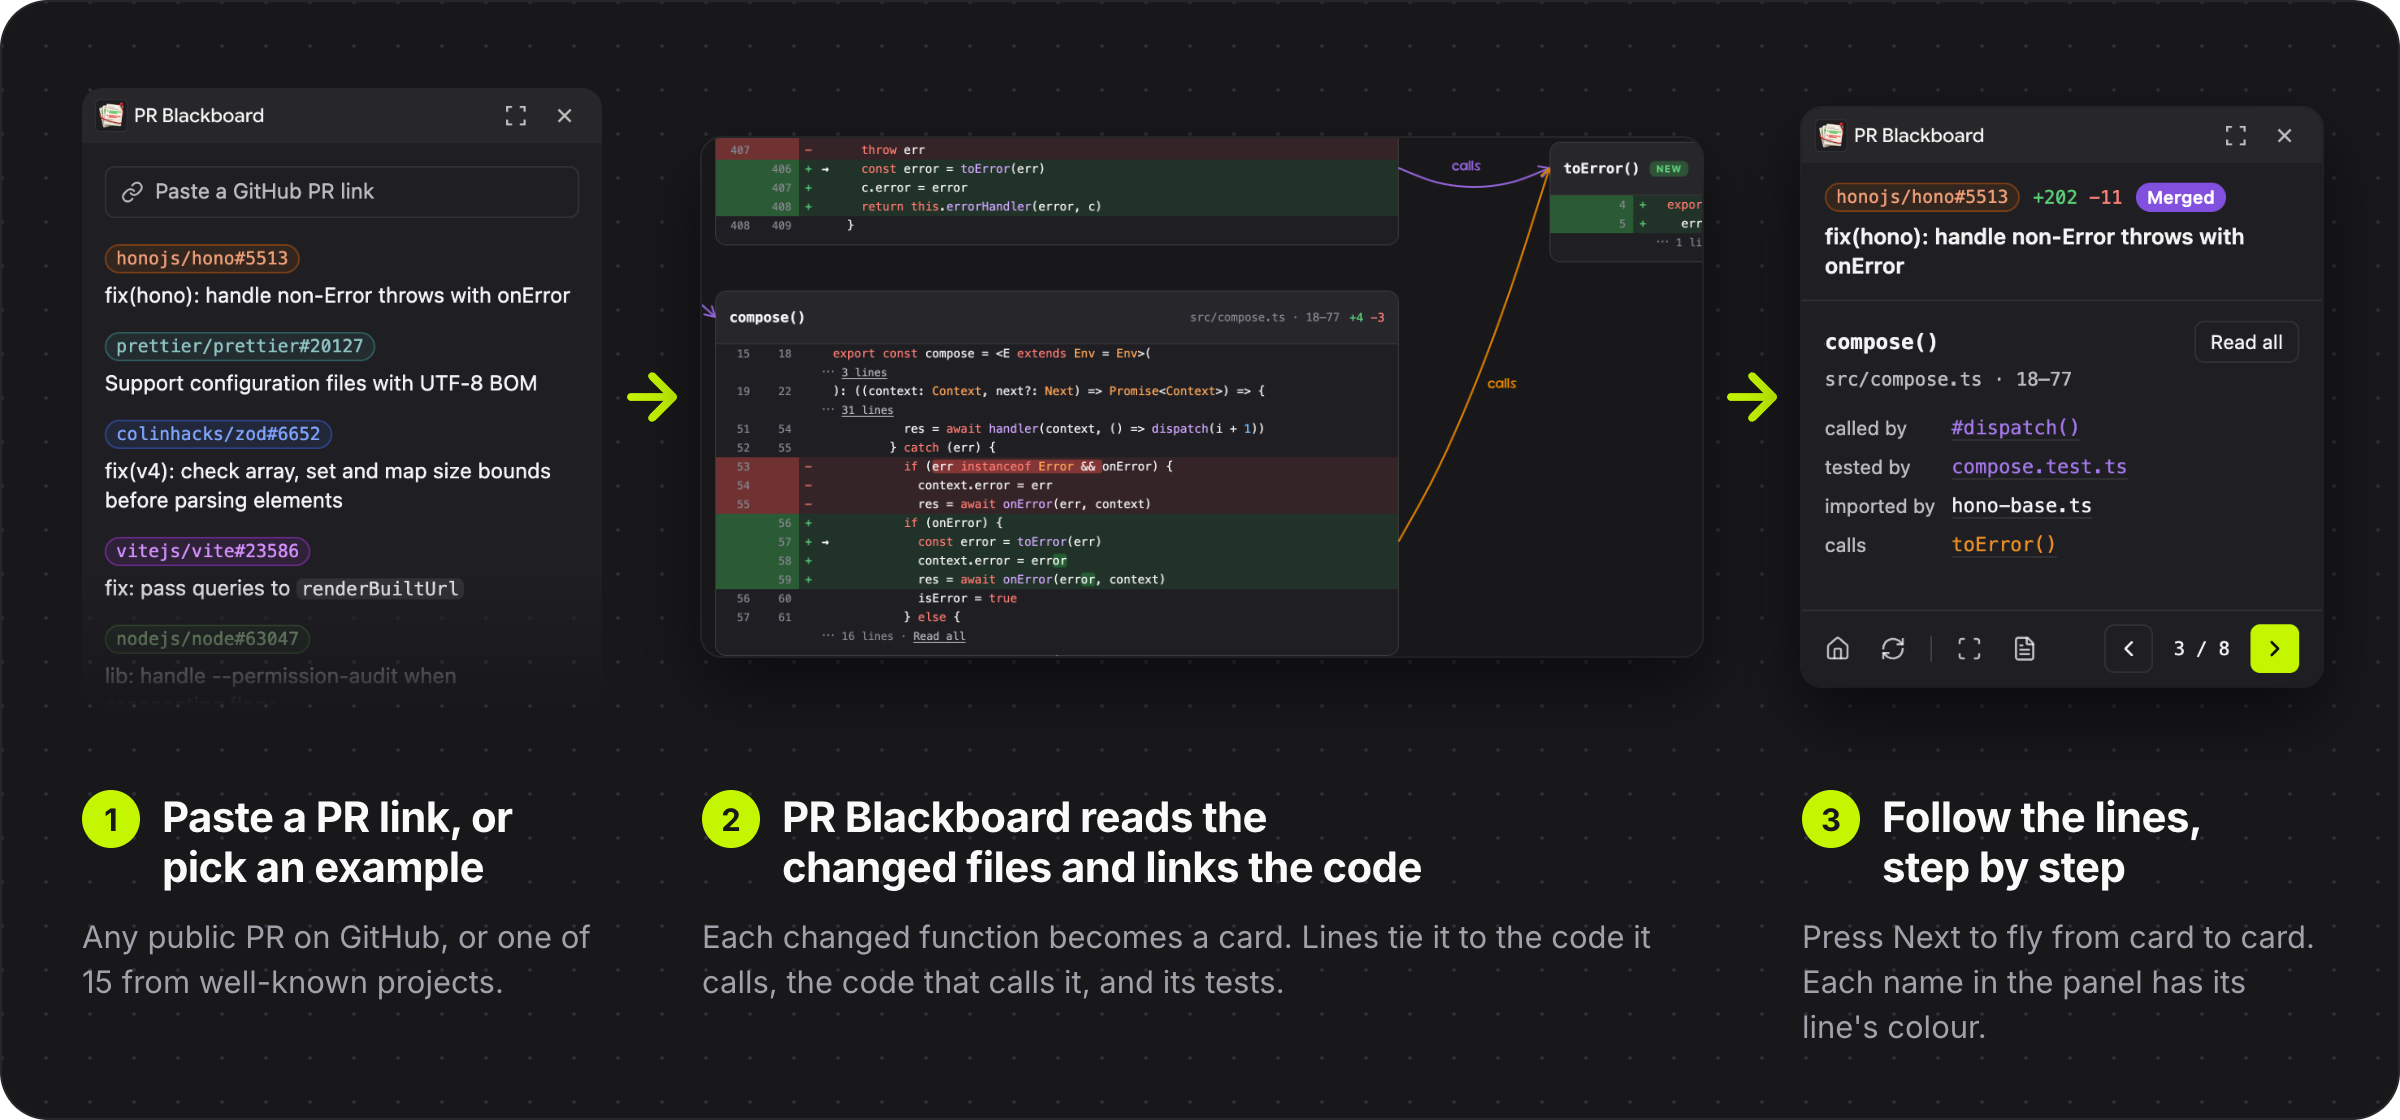The width and height of the screenshot is (2400, 1120).
Task: Go to previous card with left chevron
Action: click(2129, 649)
